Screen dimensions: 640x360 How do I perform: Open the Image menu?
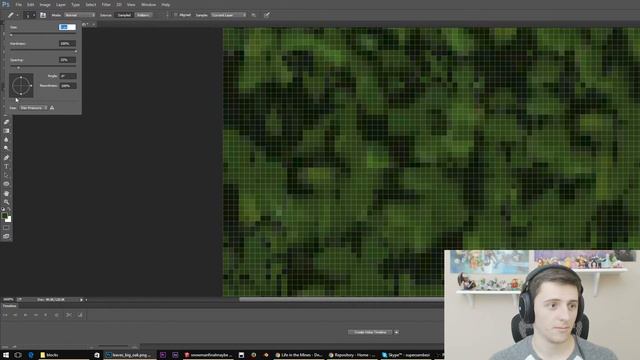point(45,5)
